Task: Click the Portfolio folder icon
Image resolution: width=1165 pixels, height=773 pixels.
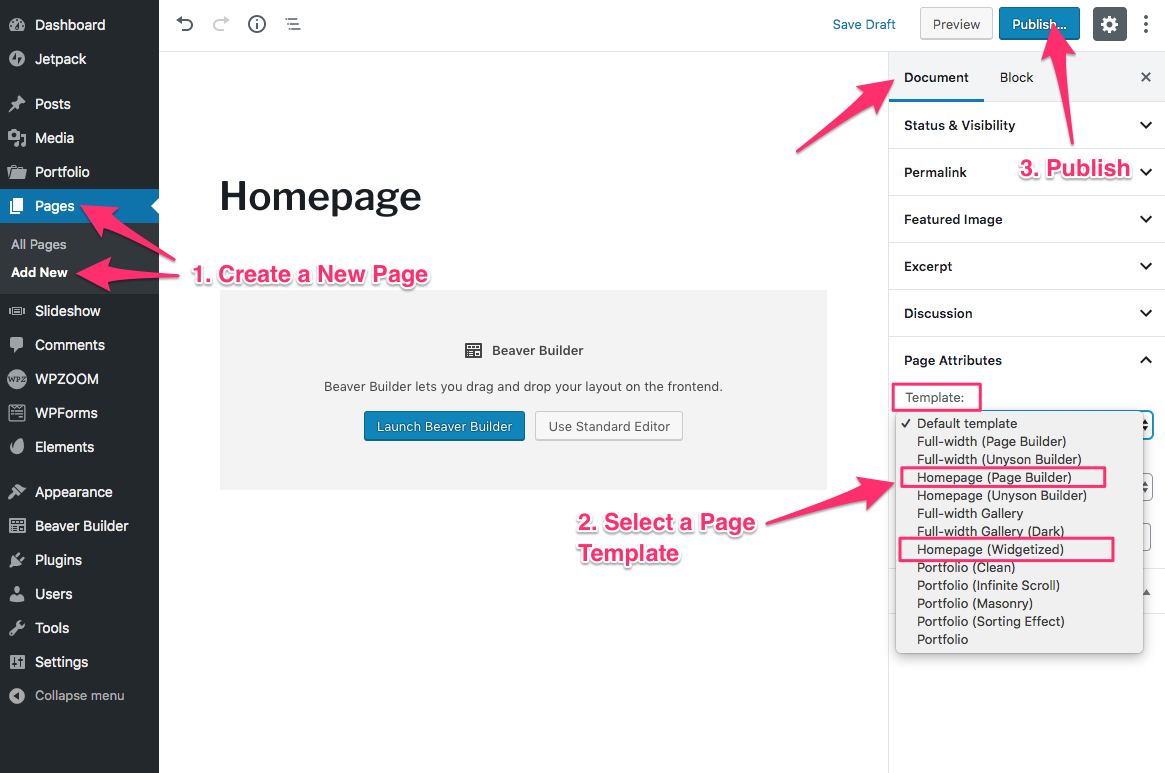Action: (x=17, y=172)
